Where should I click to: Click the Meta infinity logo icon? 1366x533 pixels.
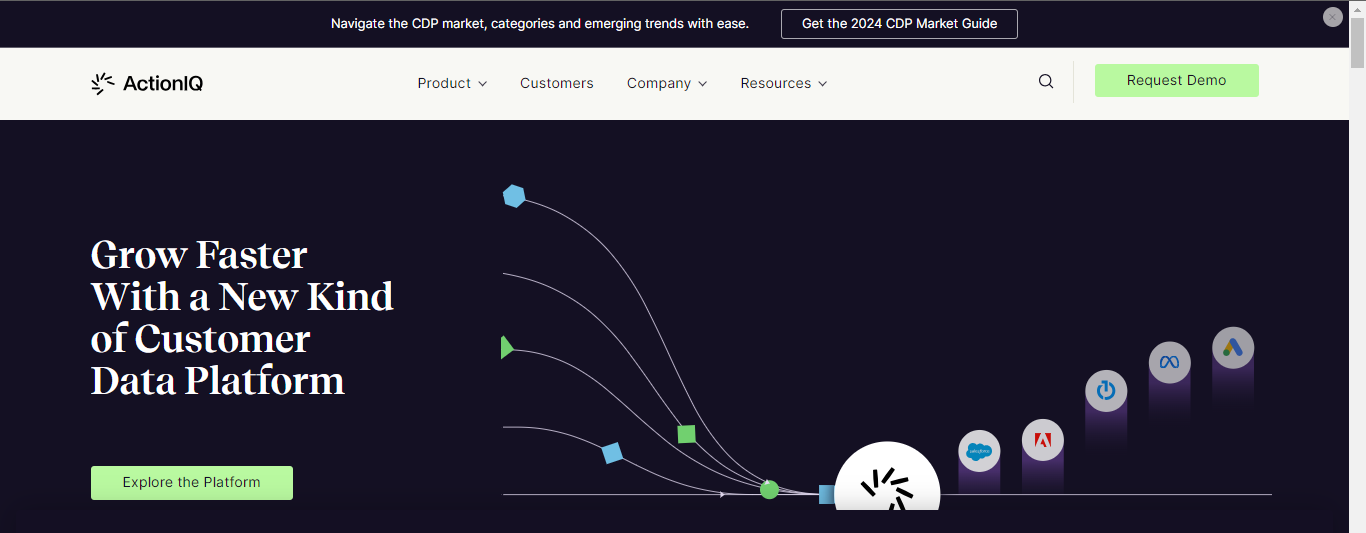click(1170, 362)
